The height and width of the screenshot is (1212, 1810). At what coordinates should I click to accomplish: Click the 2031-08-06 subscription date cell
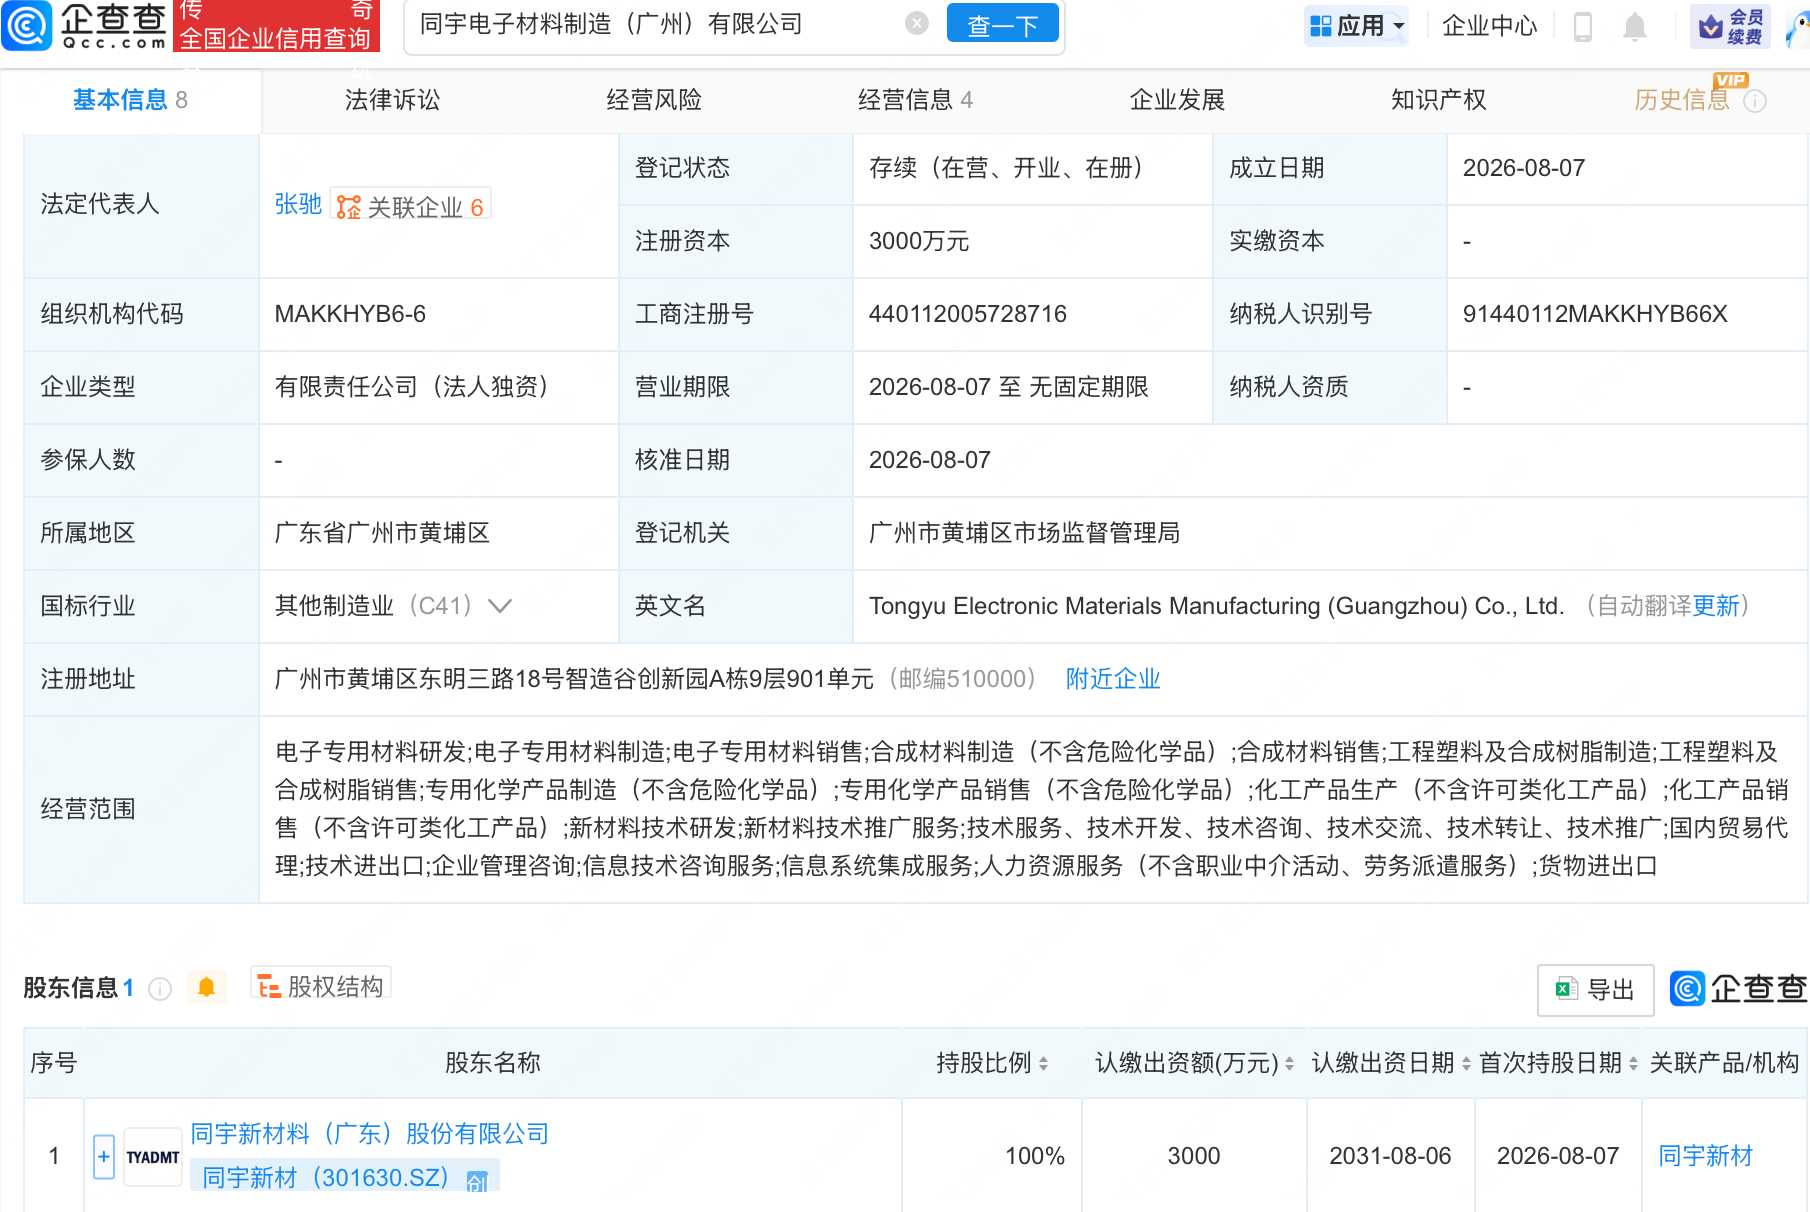(1390, 1156)
